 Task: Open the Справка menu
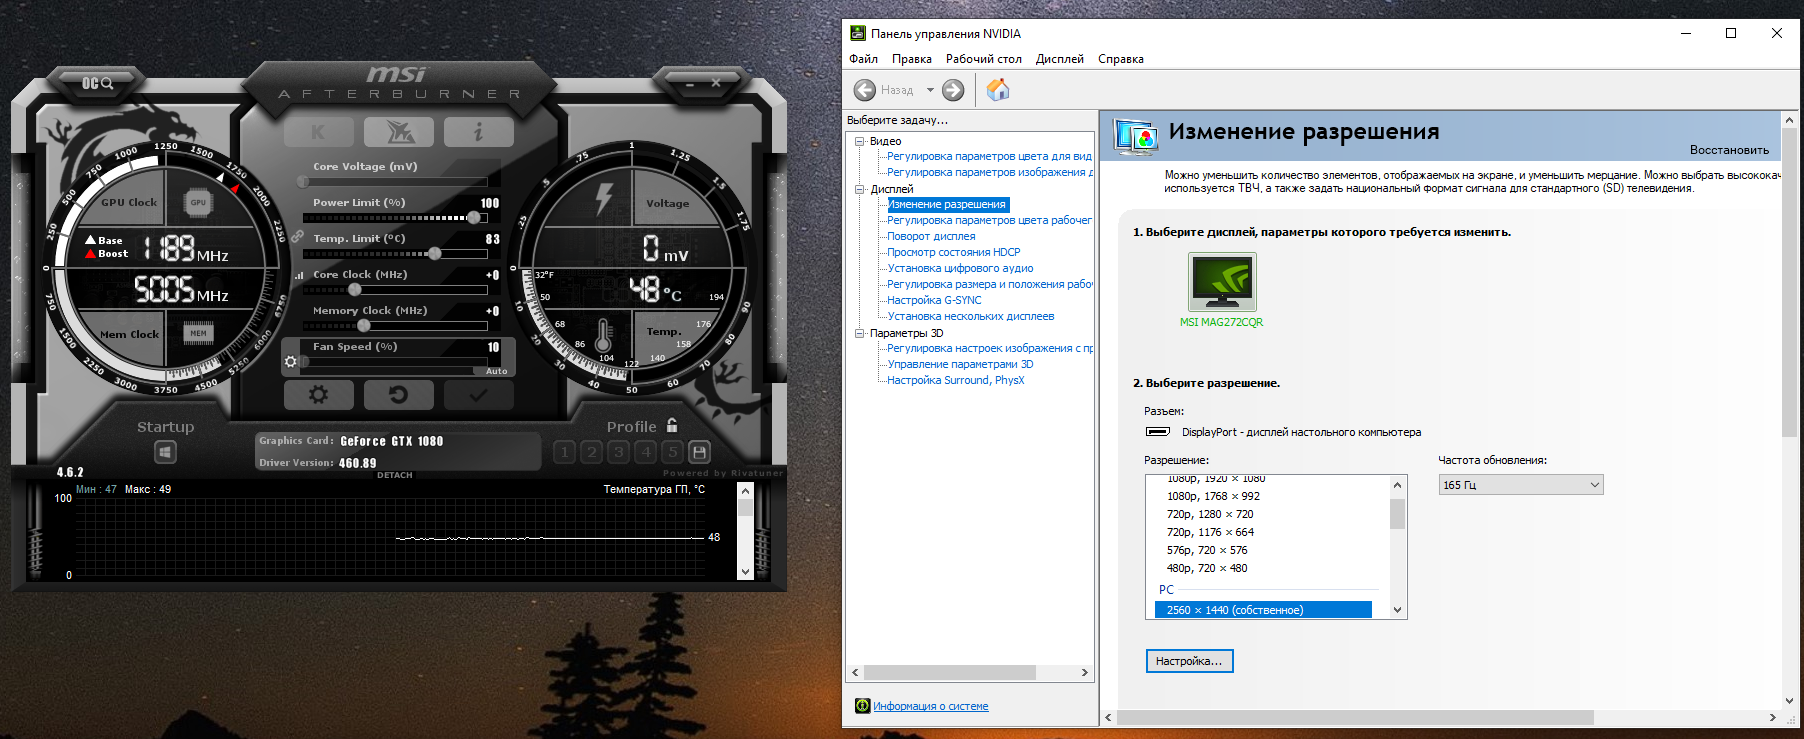click(x=1121, y=59)
